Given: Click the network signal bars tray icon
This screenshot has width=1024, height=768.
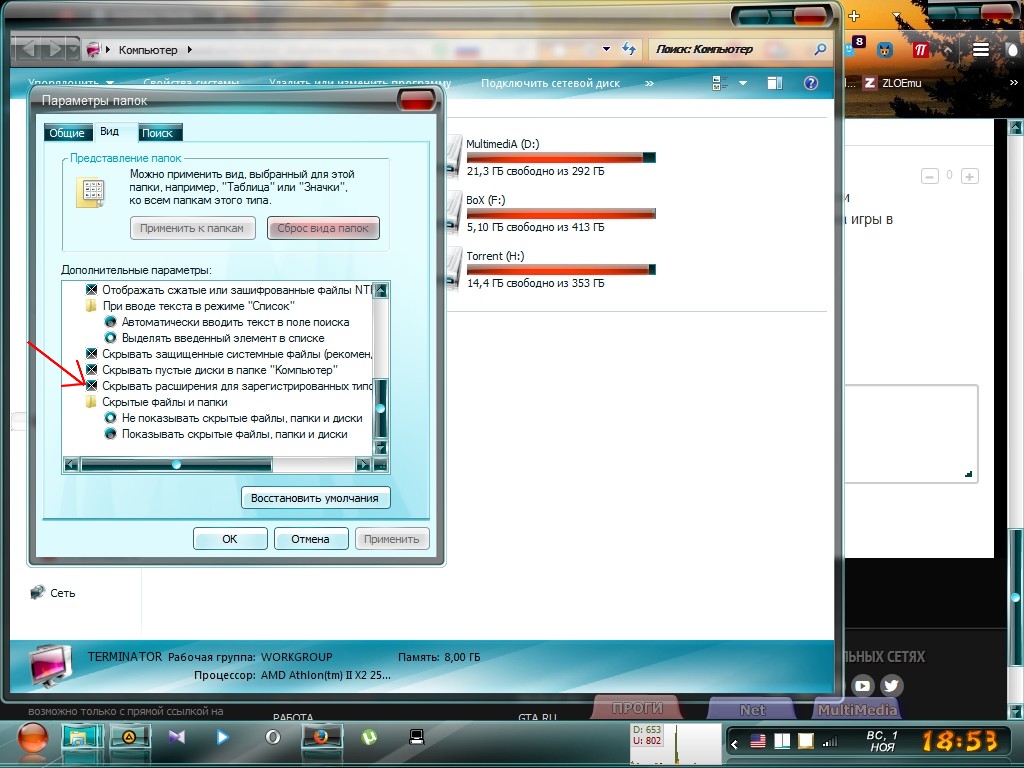Looking at the screenshot, I should point(830,741).
